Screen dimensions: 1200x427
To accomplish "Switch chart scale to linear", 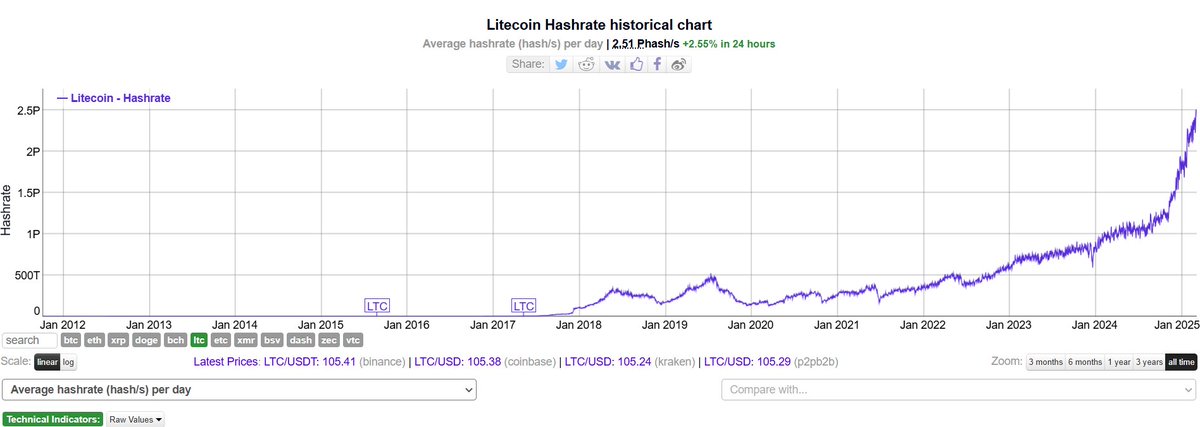I will coord(47,362).
